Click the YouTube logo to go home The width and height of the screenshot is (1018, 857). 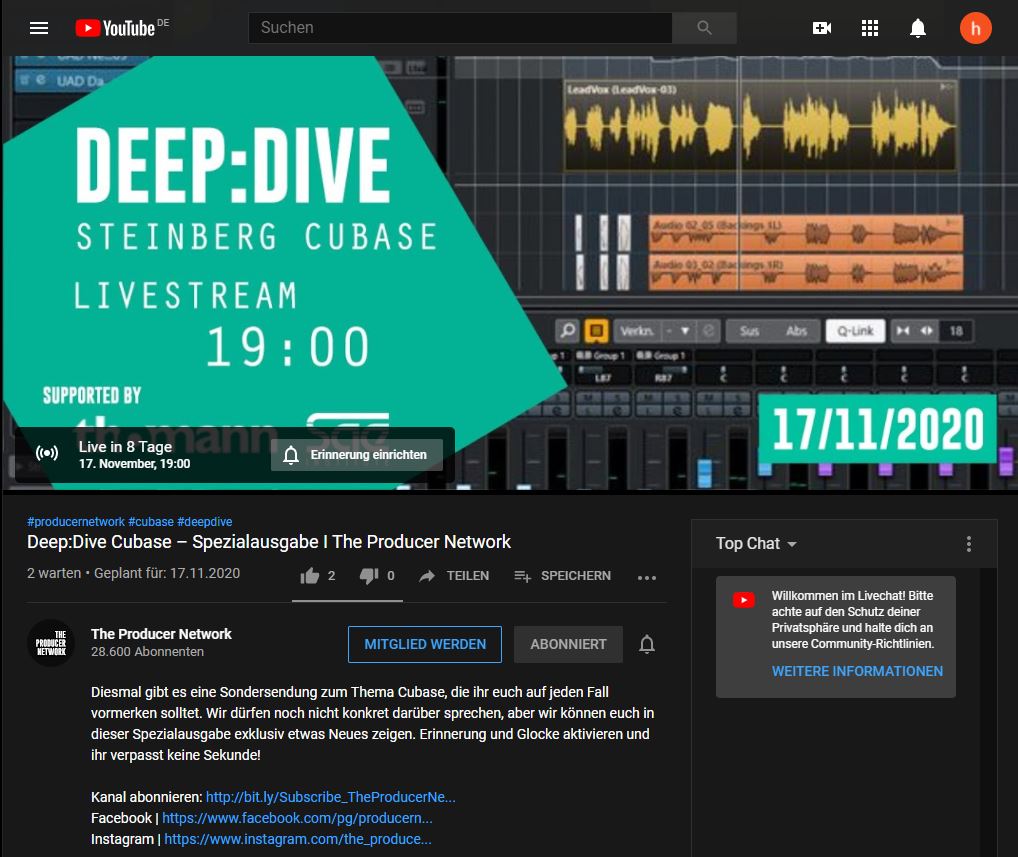[116, 28]
